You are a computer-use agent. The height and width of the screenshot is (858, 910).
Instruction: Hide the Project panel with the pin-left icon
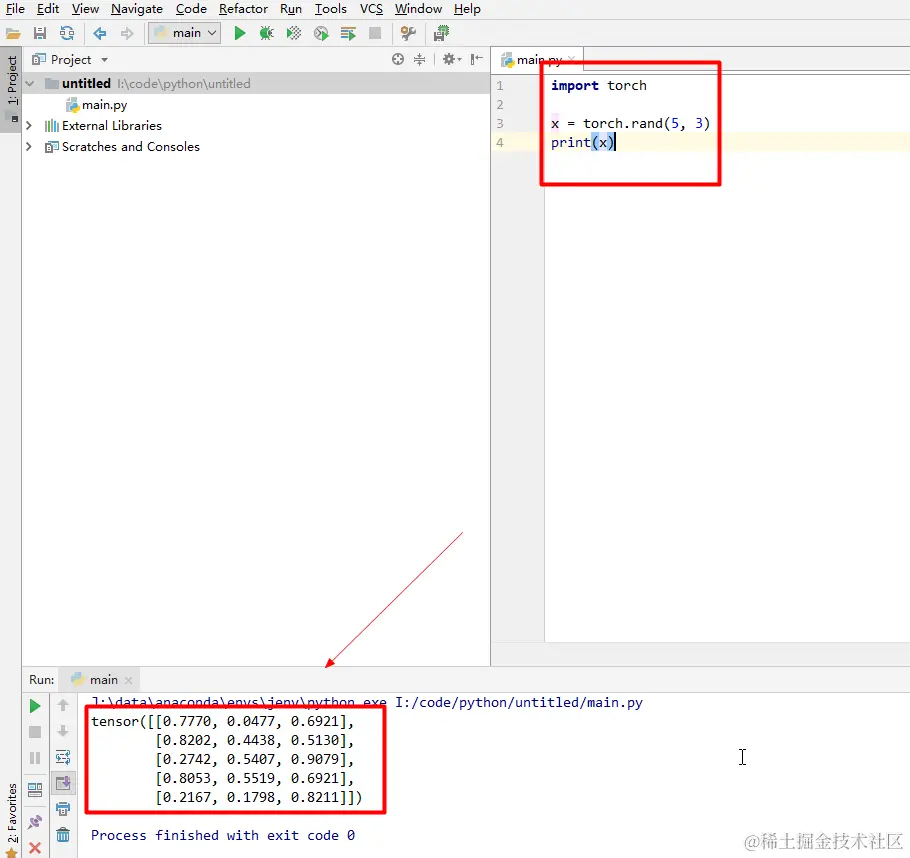coord(476,59)
